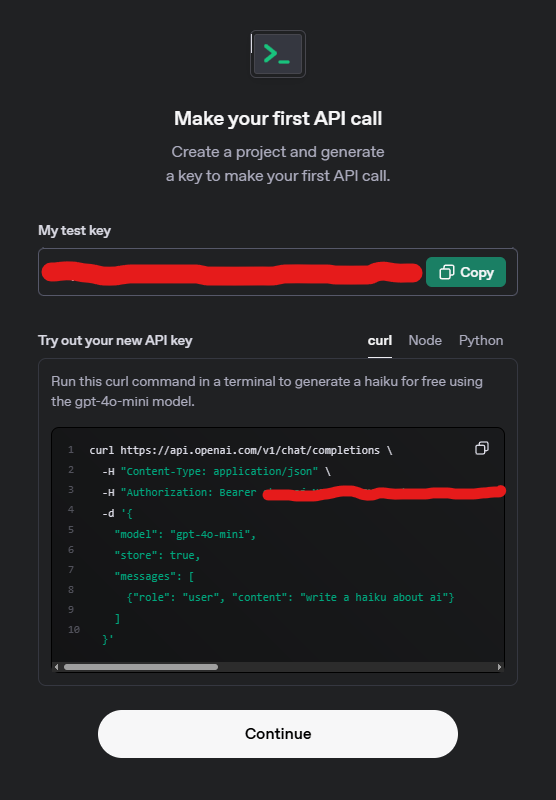
Task: Click the left arrow of the code scrollbar
Action: [56, 667]
